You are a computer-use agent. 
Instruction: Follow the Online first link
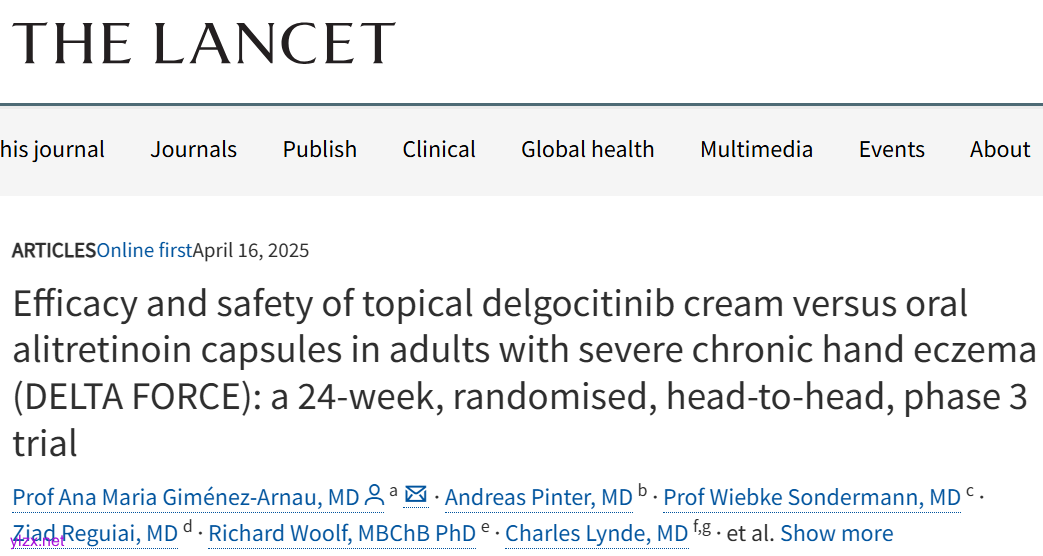tap(144, 250)
